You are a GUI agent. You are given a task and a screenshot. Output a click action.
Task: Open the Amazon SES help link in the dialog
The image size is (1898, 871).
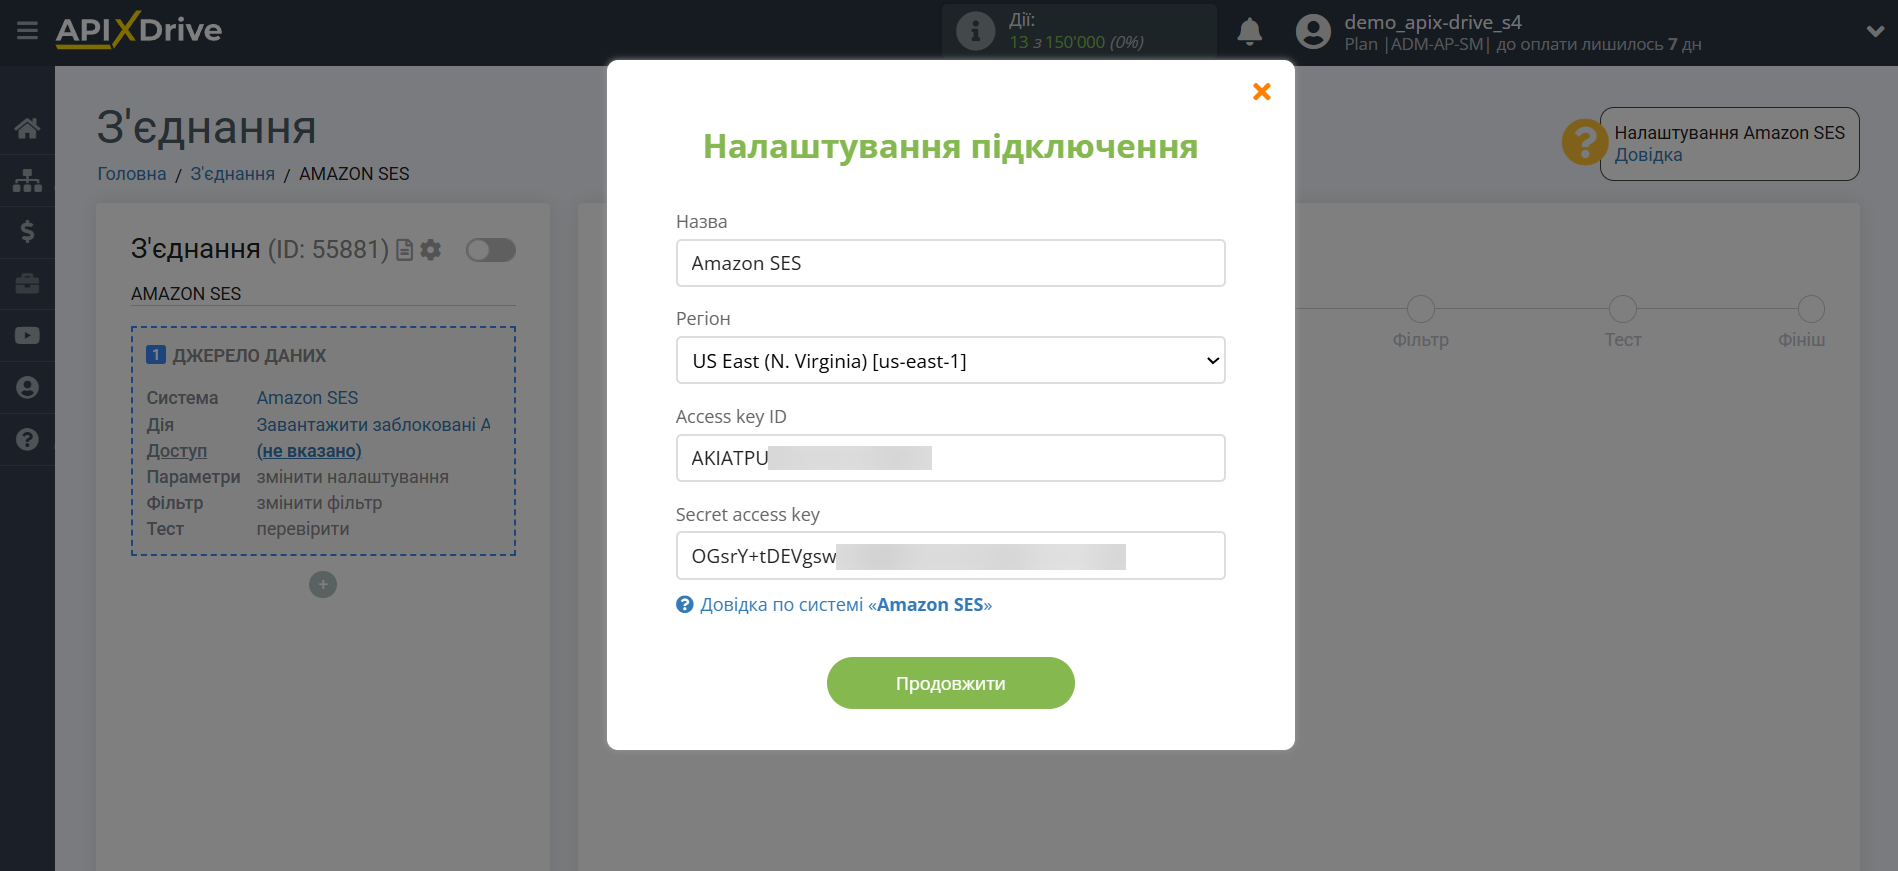pos(845,605)
